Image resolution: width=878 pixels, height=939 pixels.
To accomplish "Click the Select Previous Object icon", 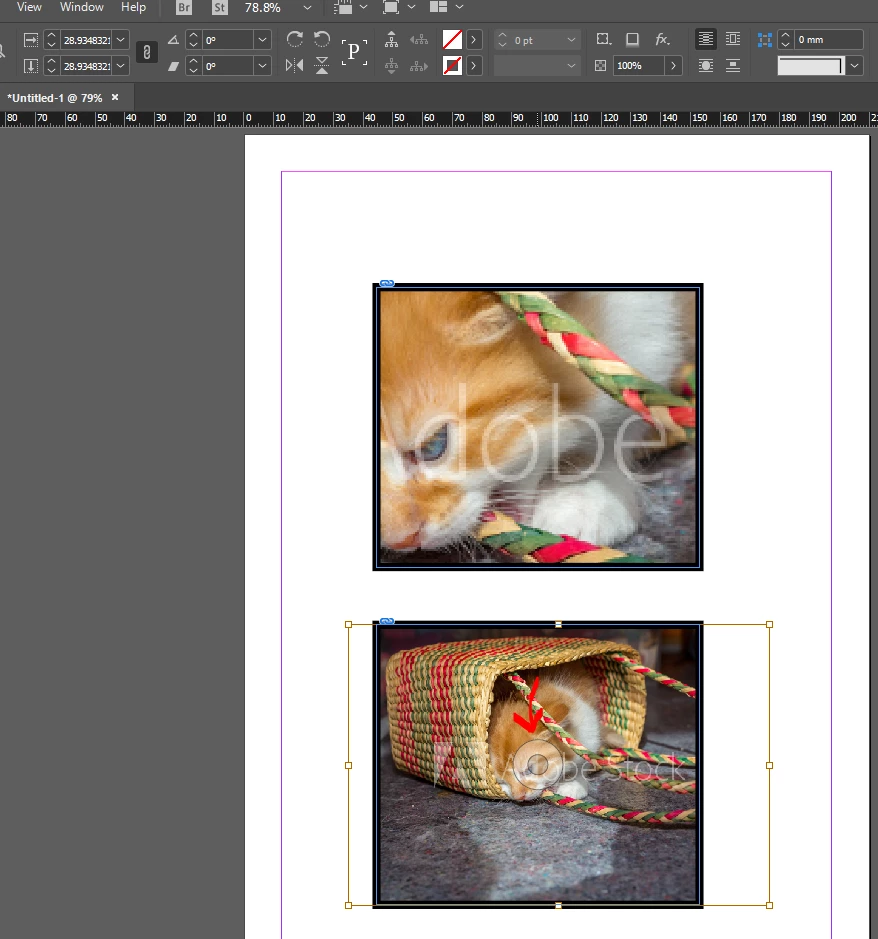I will coord(419,40).
